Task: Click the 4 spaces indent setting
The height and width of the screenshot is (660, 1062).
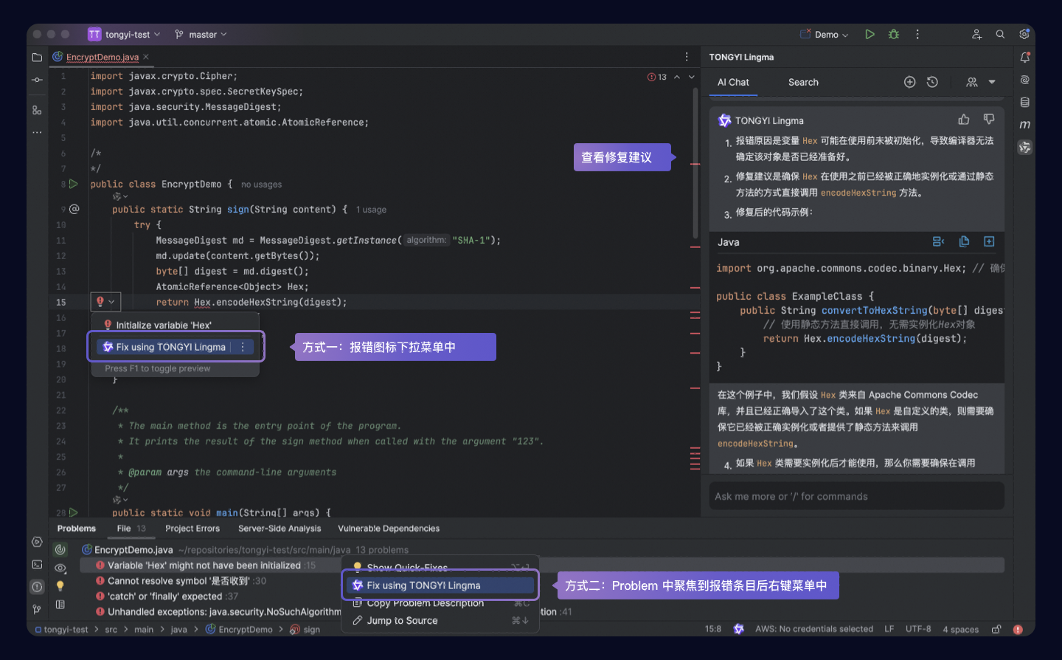Action: 960,629
